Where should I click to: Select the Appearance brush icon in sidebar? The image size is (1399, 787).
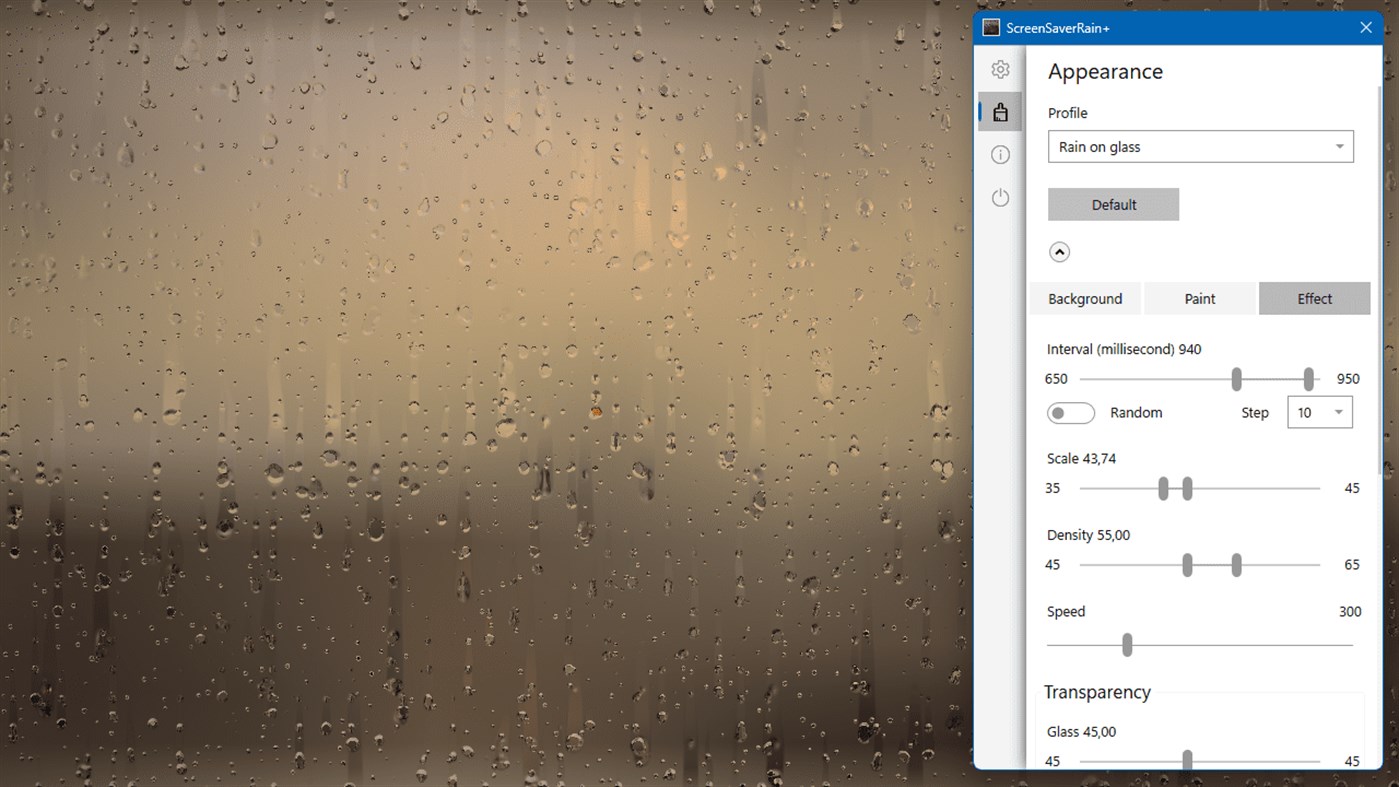click(x=1000, y=111)
